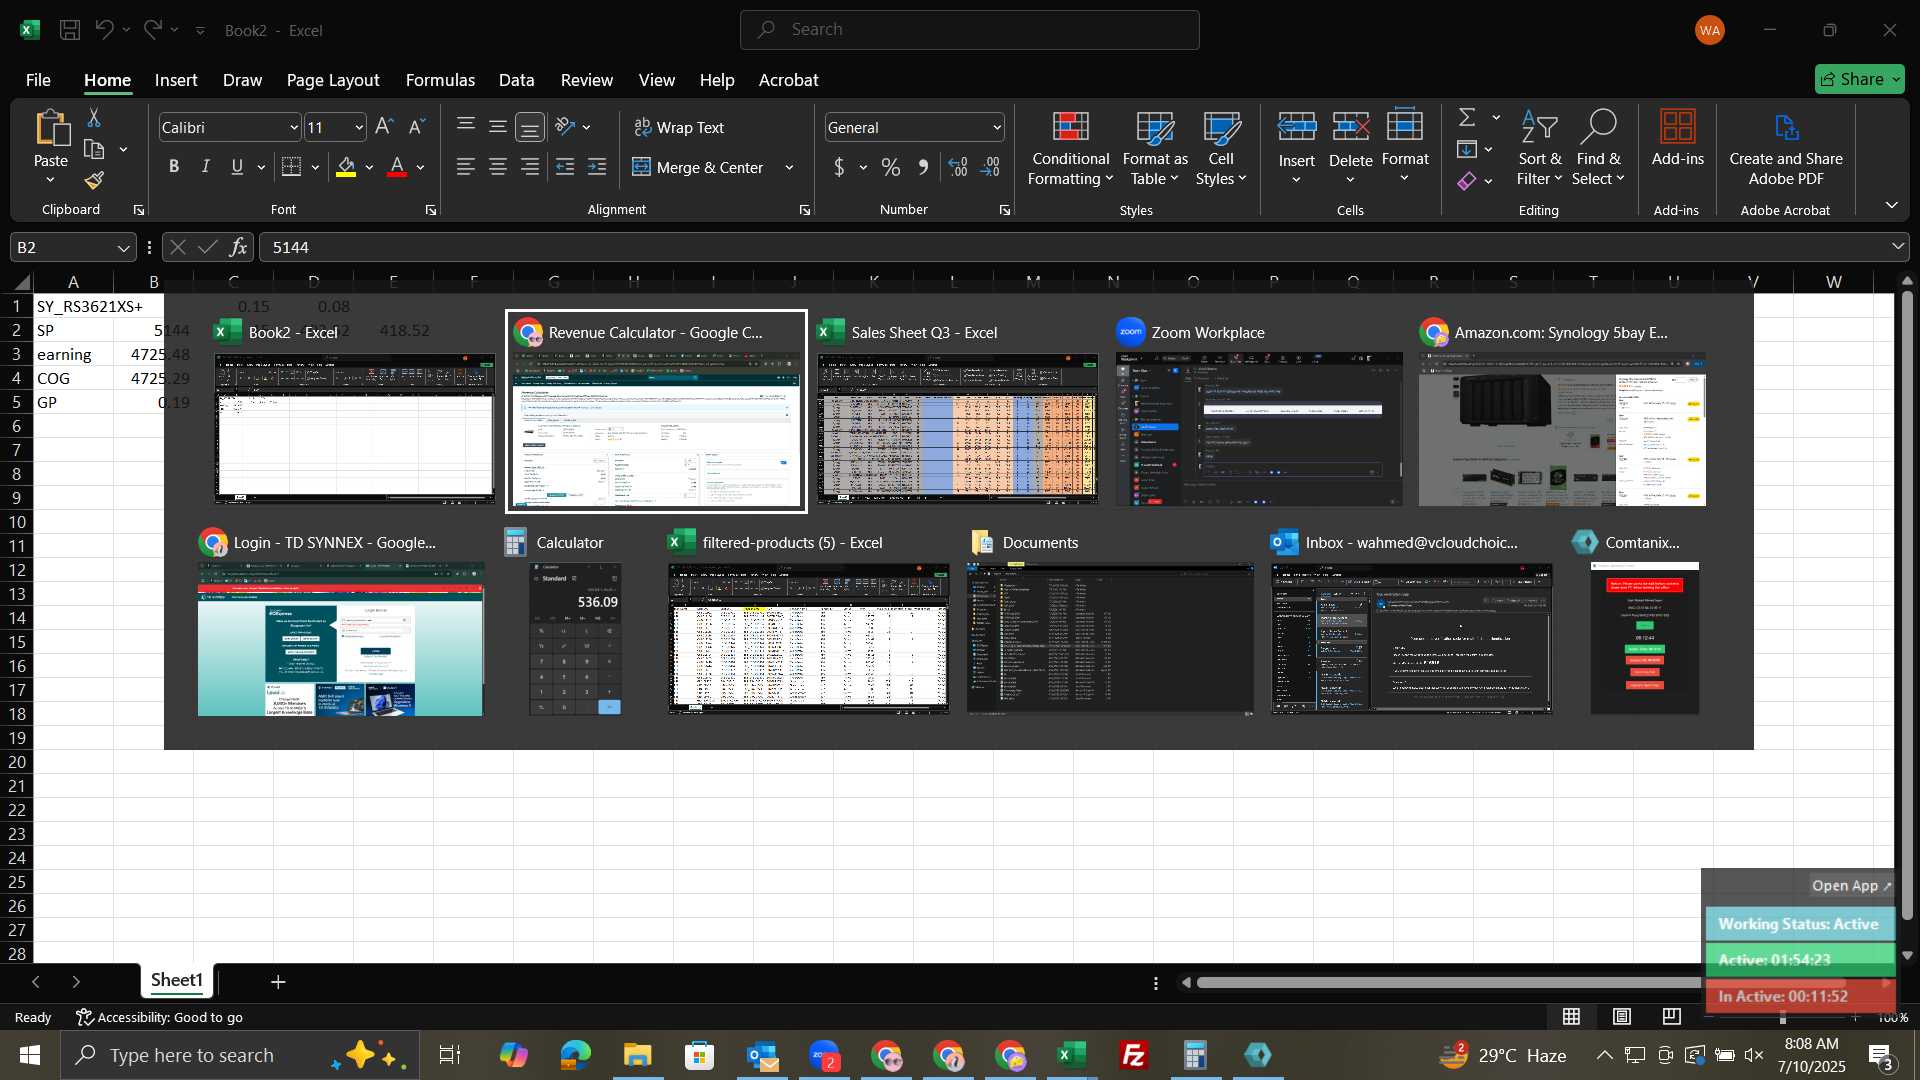Image resolution: width=1920 pixels, height=1080 pixels.
Task: Toggle Top Align vertical alignment
Action: (465, 127)
